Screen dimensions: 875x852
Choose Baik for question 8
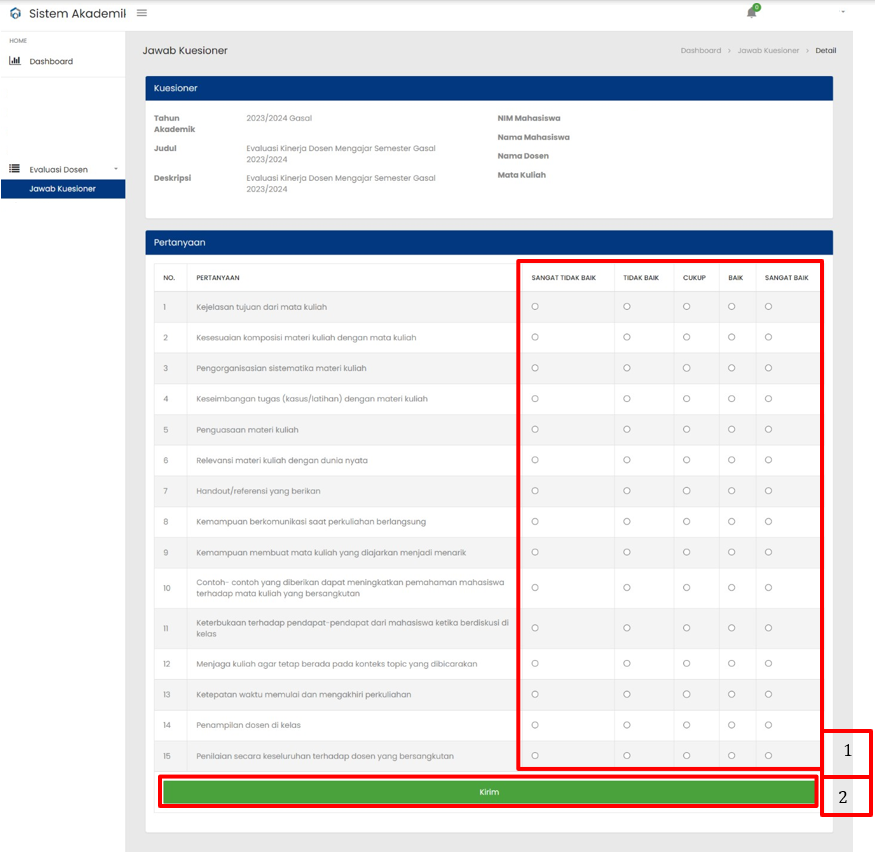click(732, 522)
